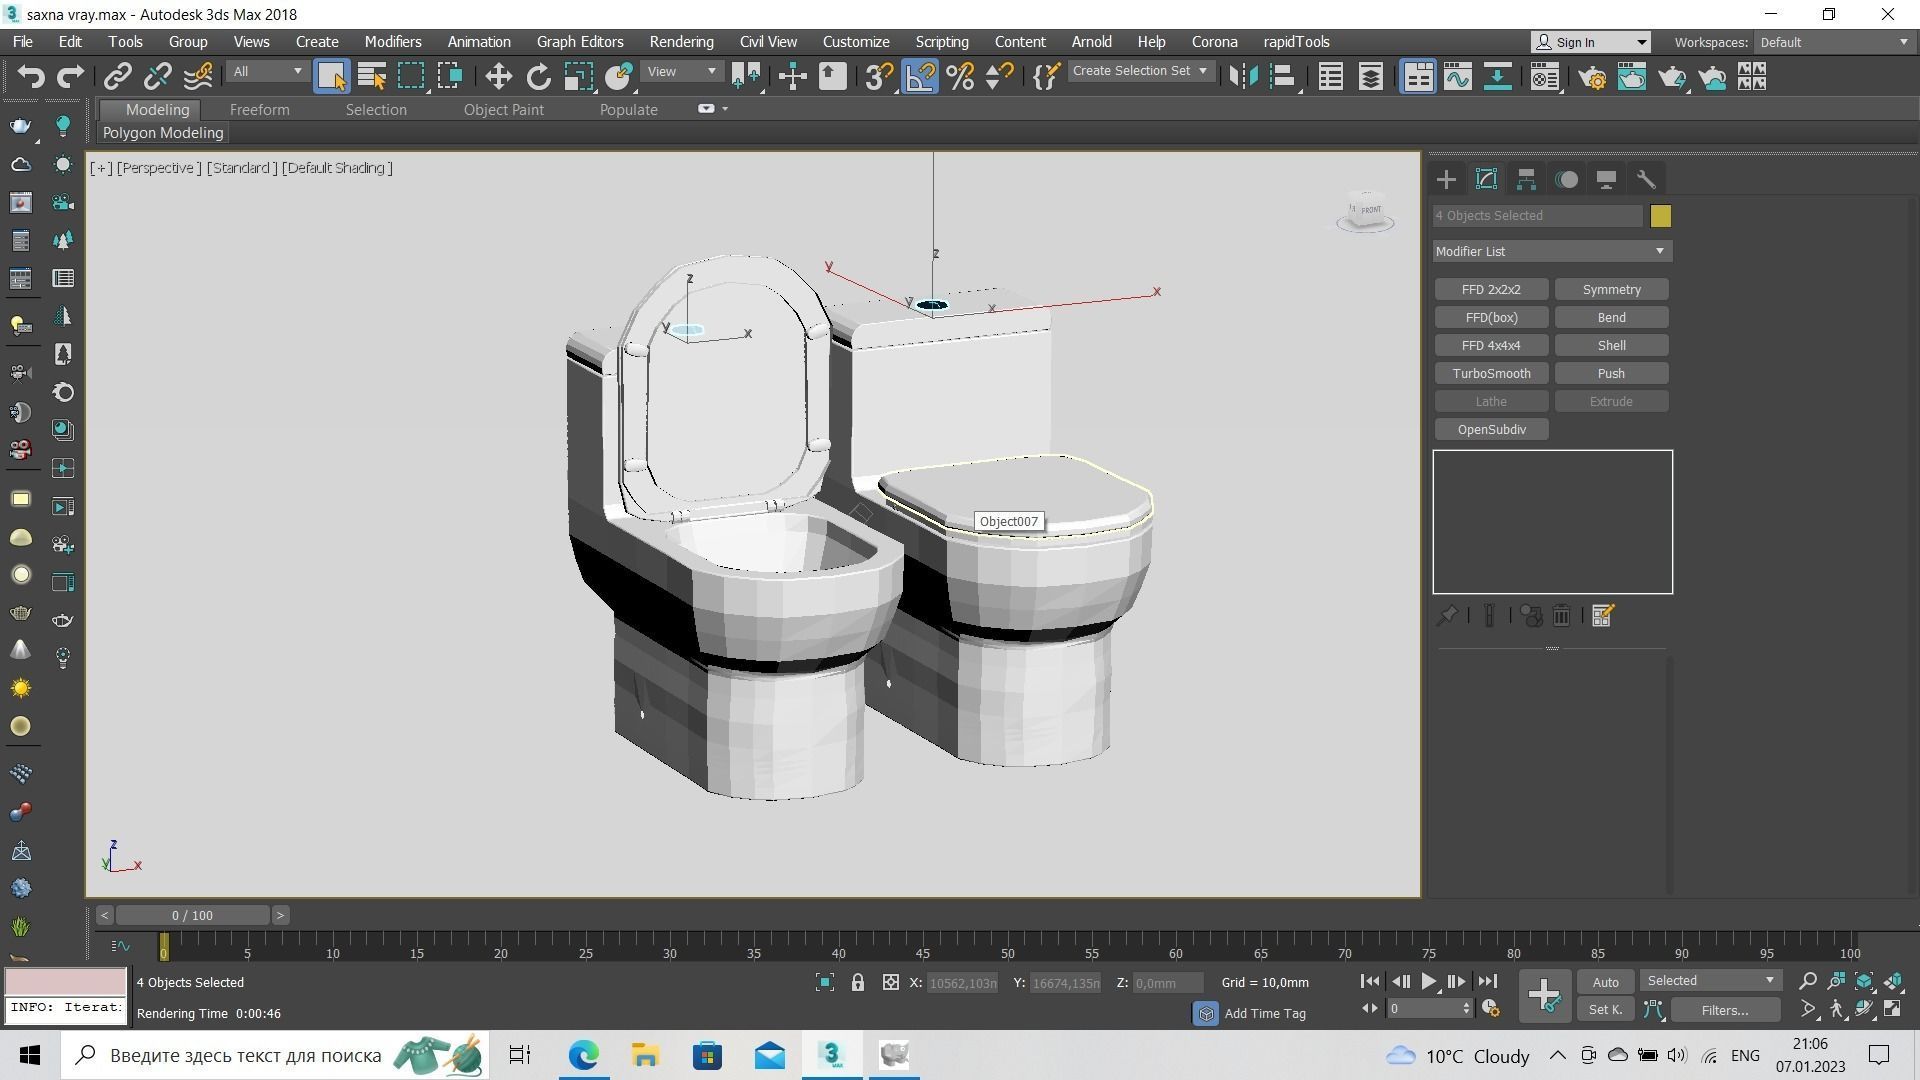Switch to the Utilities panel
Viewport: 1920px width, 1080px height.
[x=1646, y=180]
